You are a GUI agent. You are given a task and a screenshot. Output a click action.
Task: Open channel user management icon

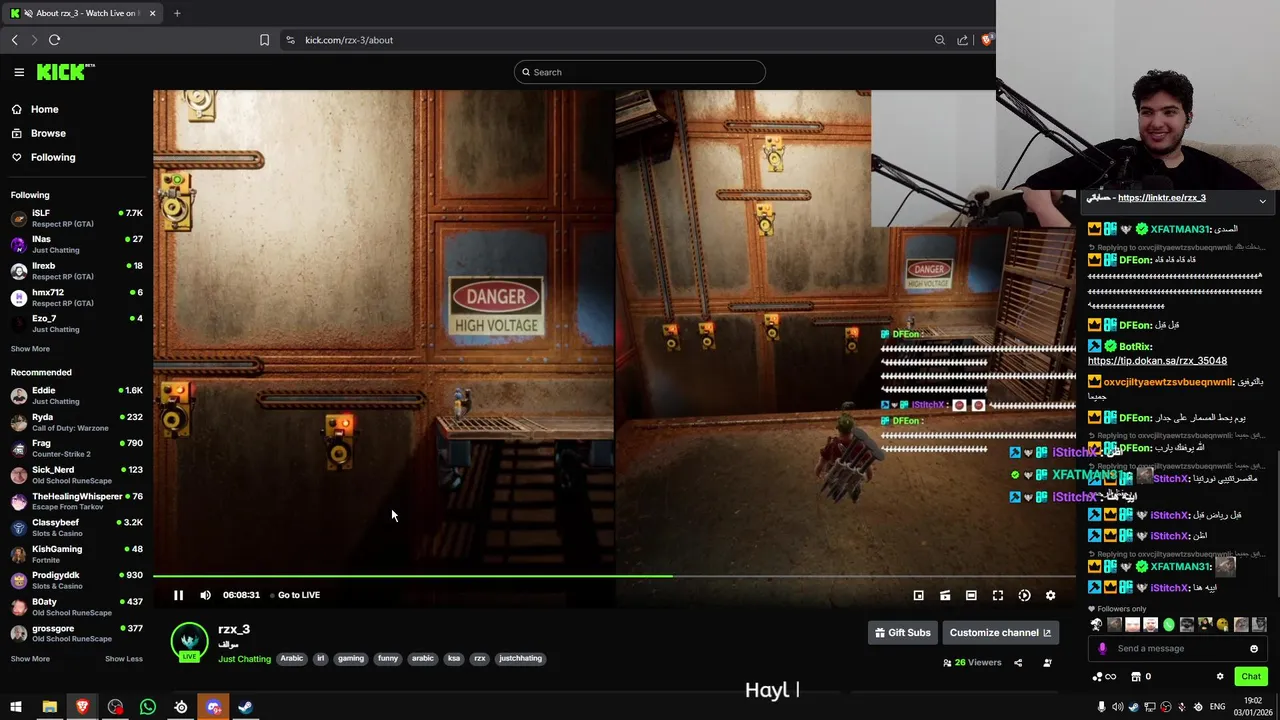(x=1047, y=663)
